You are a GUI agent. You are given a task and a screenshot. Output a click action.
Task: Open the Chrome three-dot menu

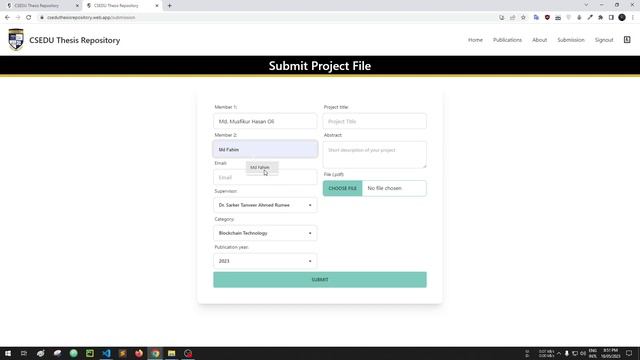[633, 18]
